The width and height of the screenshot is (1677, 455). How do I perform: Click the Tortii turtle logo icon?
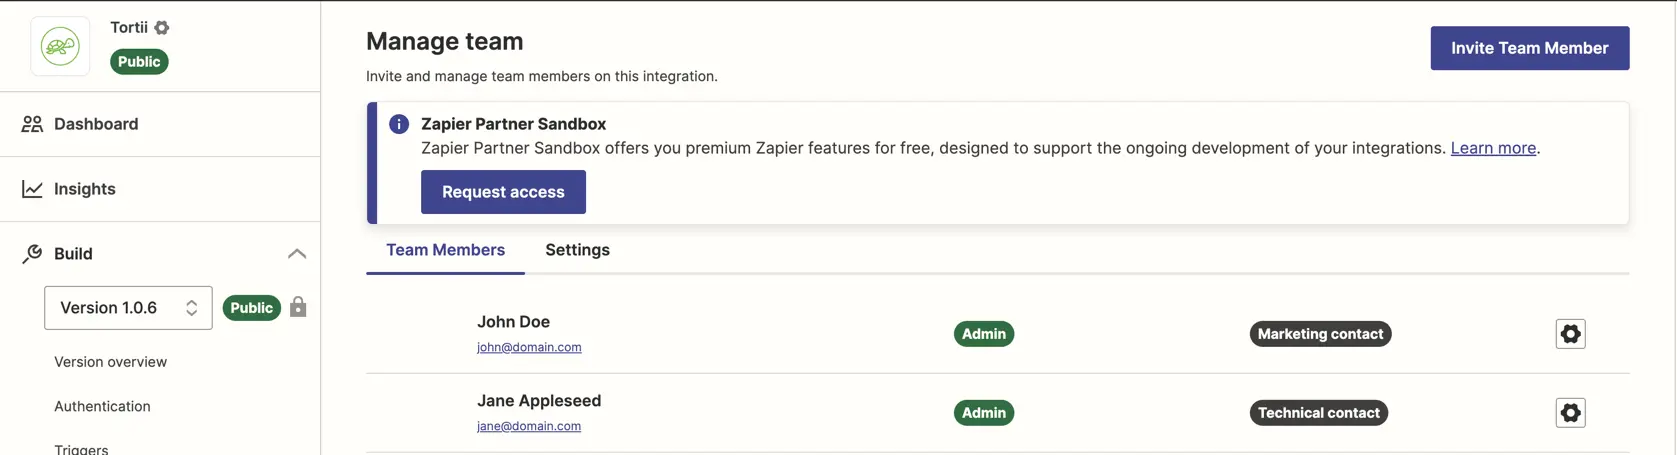click(x=60, y=46)
